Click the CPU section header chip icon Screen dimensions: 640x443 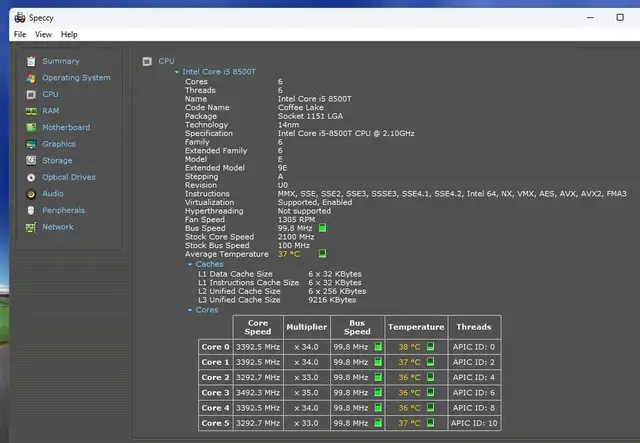[147, 62]
